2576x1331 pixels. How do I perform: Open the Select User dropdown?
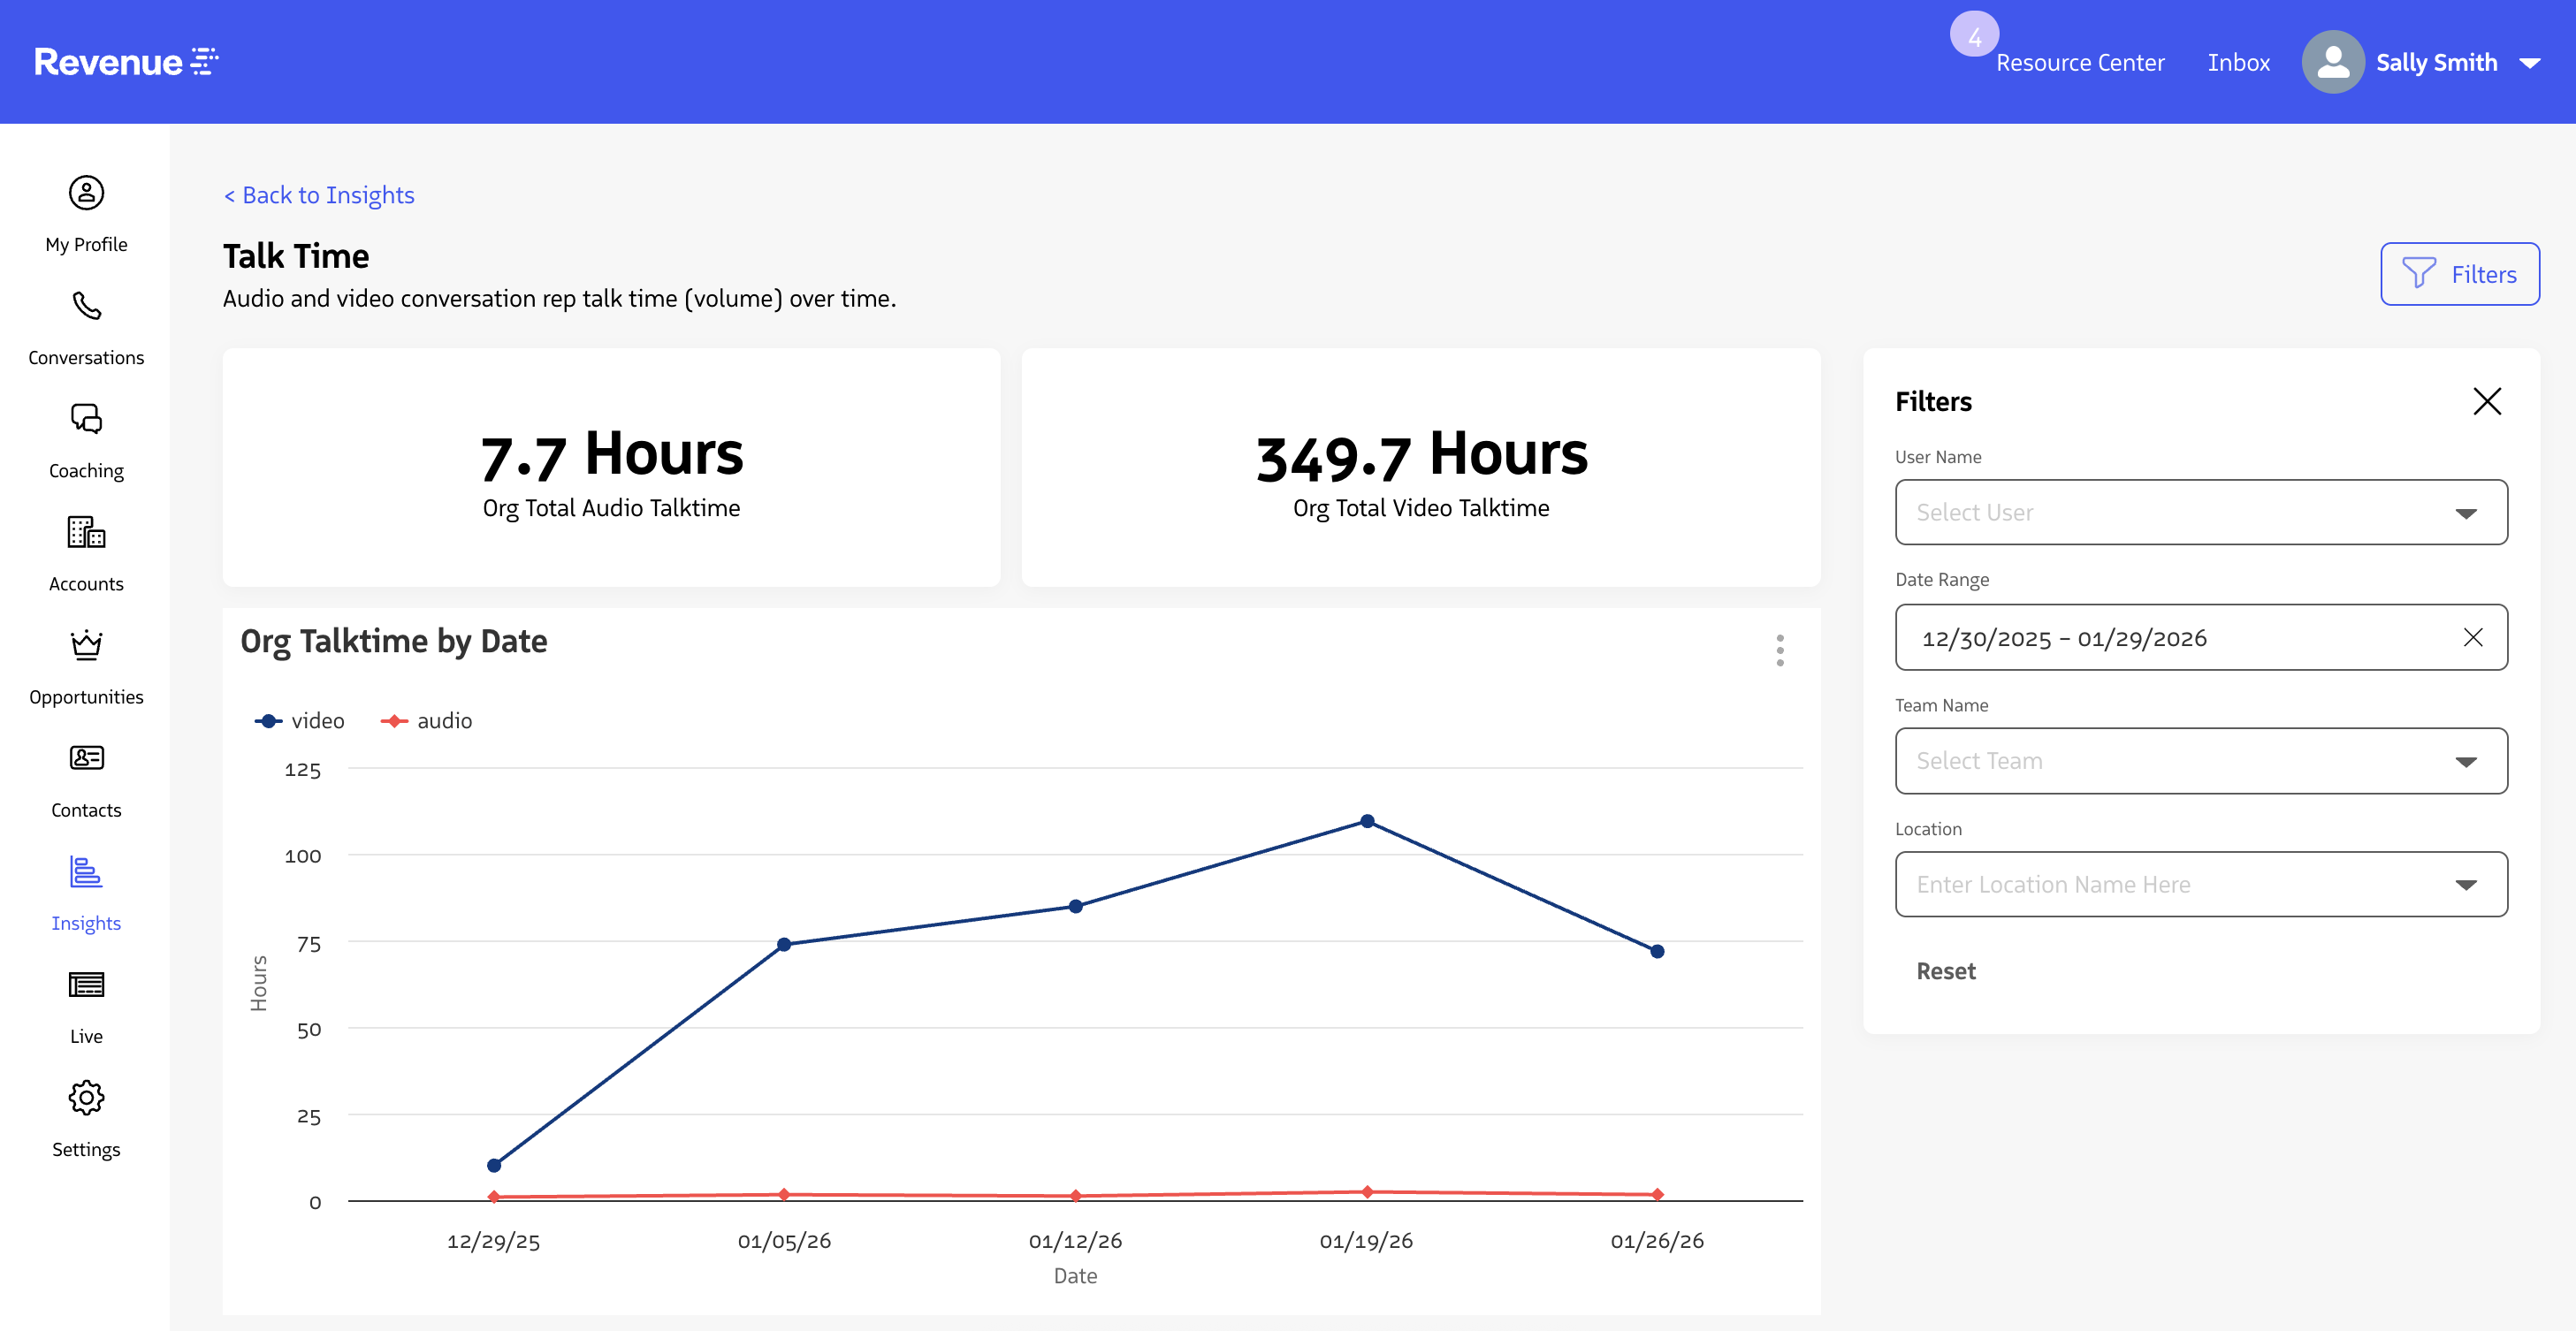(x=2466, y=512)
